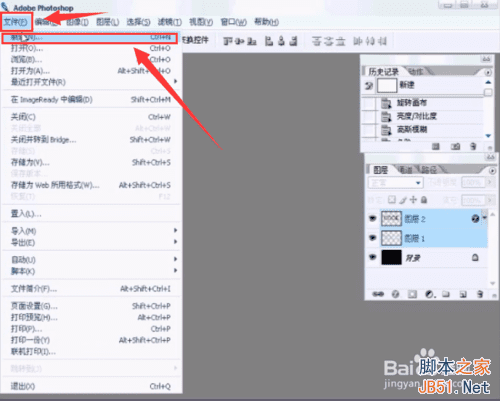Toggle visibility of the 背景 layer
The height and width of the screenshot is (401, 500).
tap(373, 257)
